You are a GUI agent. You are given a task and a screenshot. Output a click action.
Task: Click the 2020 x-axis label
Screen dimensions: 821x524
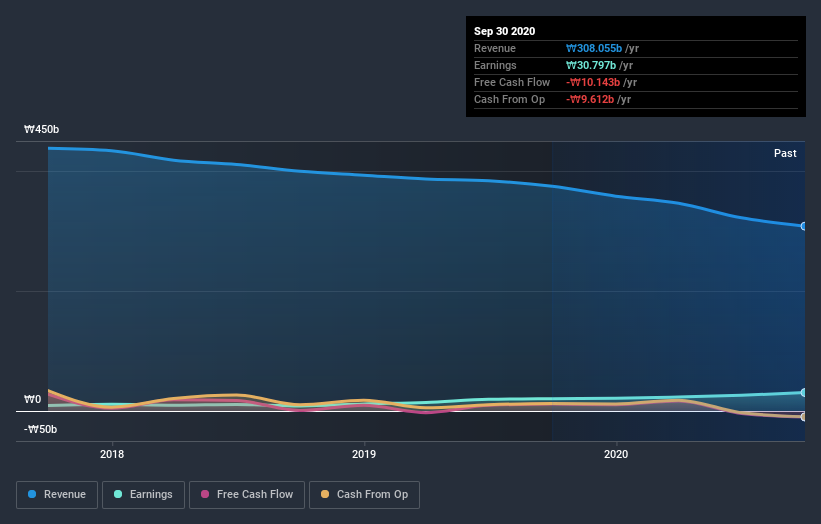tap(616, 454)
